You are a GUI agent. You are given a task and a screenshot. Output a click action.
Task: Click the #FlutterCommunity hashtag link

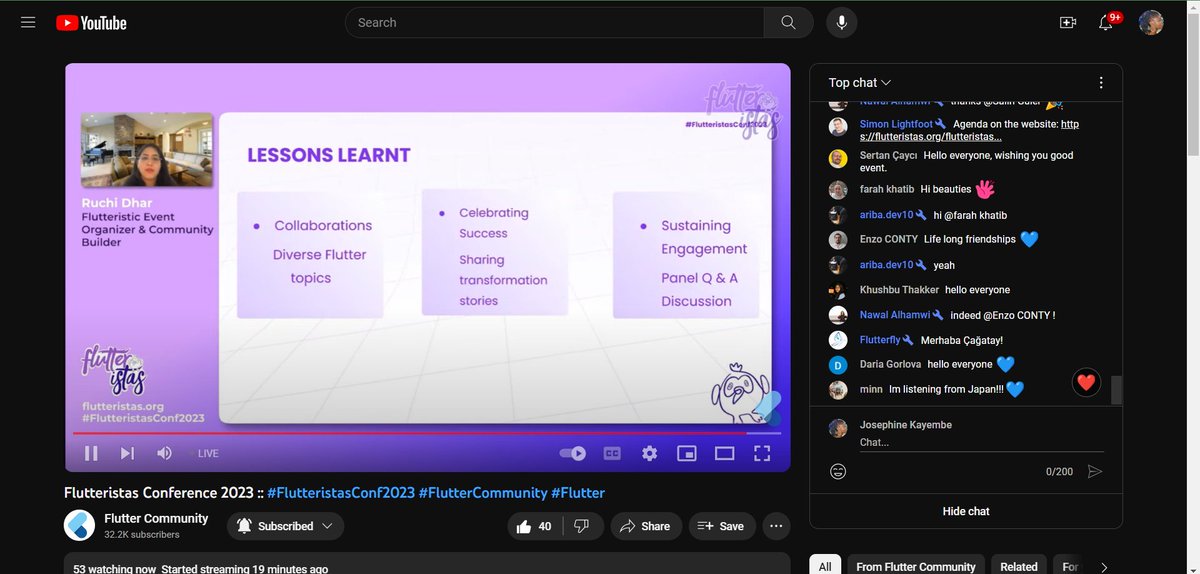(x=483, y=493)
